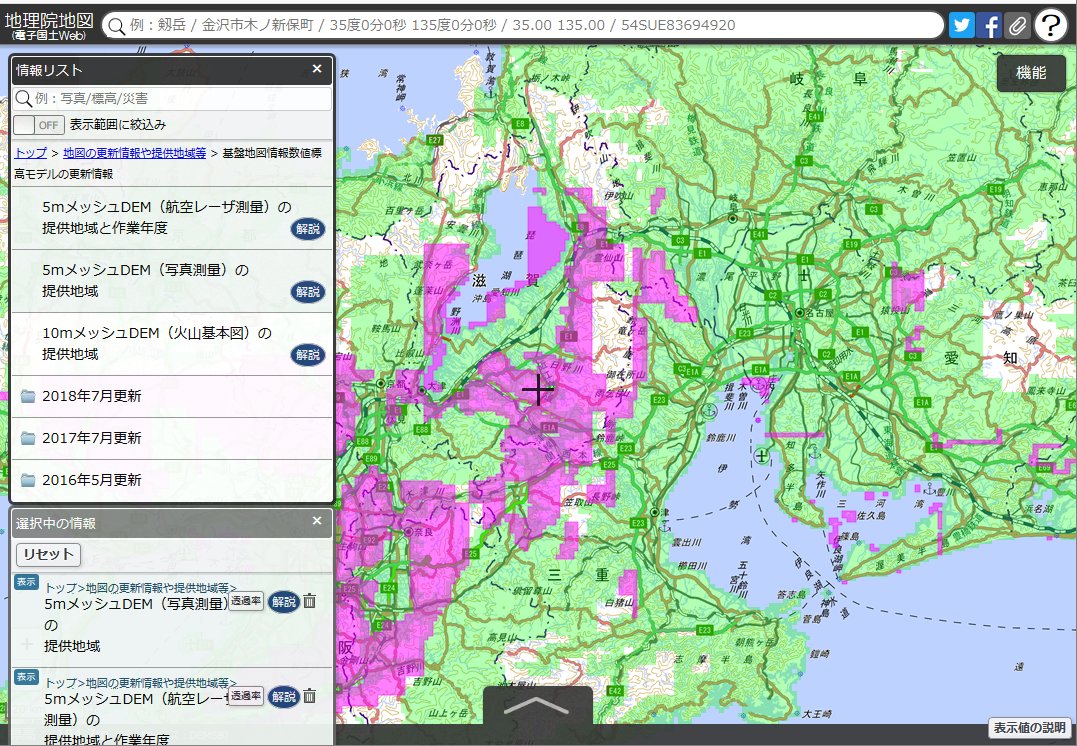Screen dimensions: 1077x746
Task: Open 2016年5月更新 folder icon
Action: coord(27,479)
